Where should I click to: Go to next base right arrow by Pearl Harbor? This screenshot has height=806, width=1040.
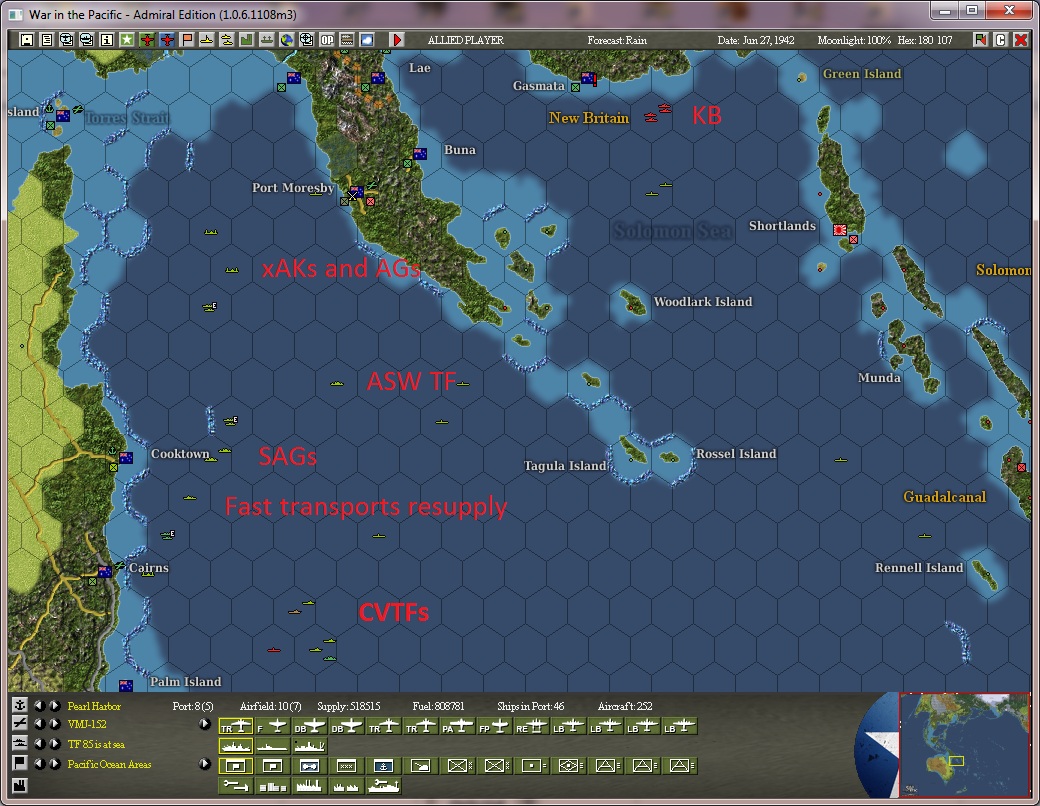[54, 706]
